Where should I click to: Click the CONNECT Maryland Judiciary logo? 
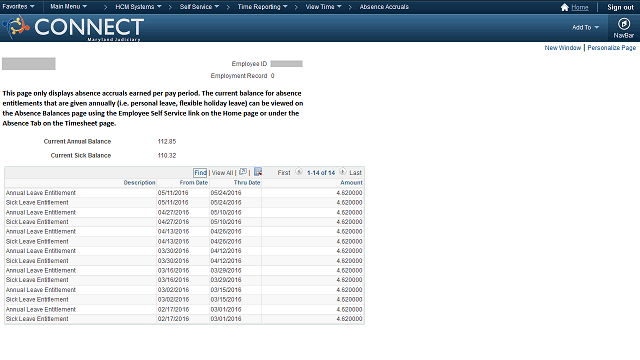point(73,28)
